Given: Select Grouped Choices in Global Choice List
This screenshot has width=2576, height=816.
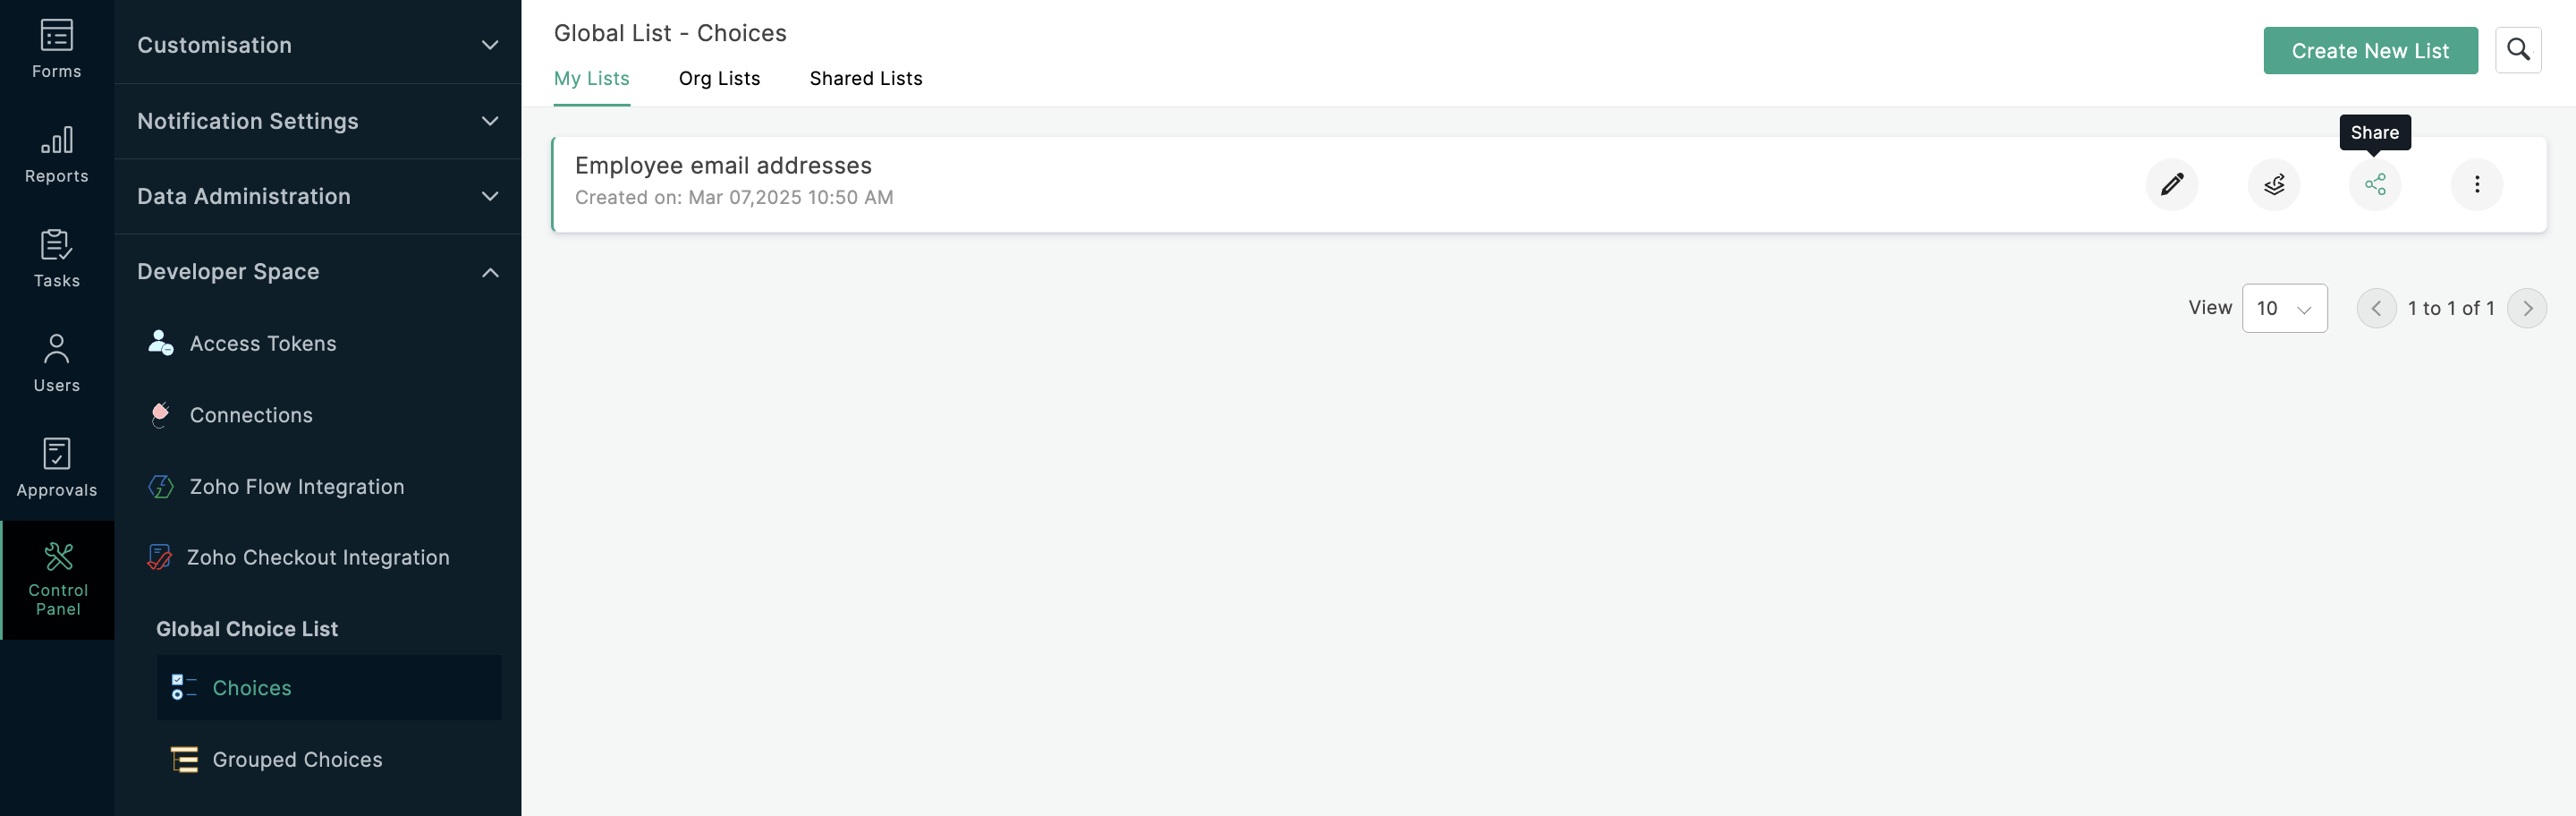Looking at the screenshot, I should [x=297, y=759].
